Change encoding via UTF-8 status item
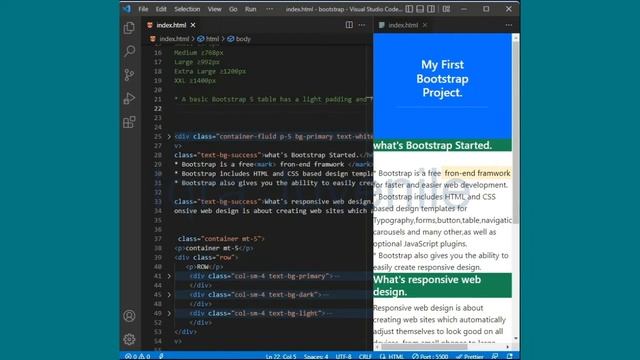The image size is (640, 360). pyautogui.click(x=343, y=356)
